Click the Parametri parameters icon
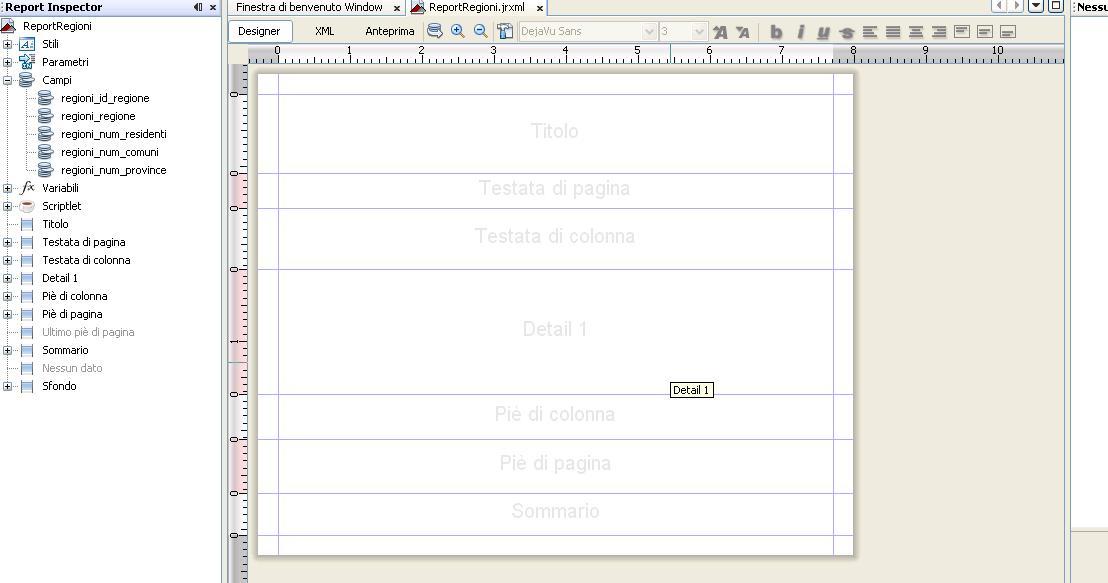The height and width of the screenshot is (583, 1108). (x=27, y=62)
